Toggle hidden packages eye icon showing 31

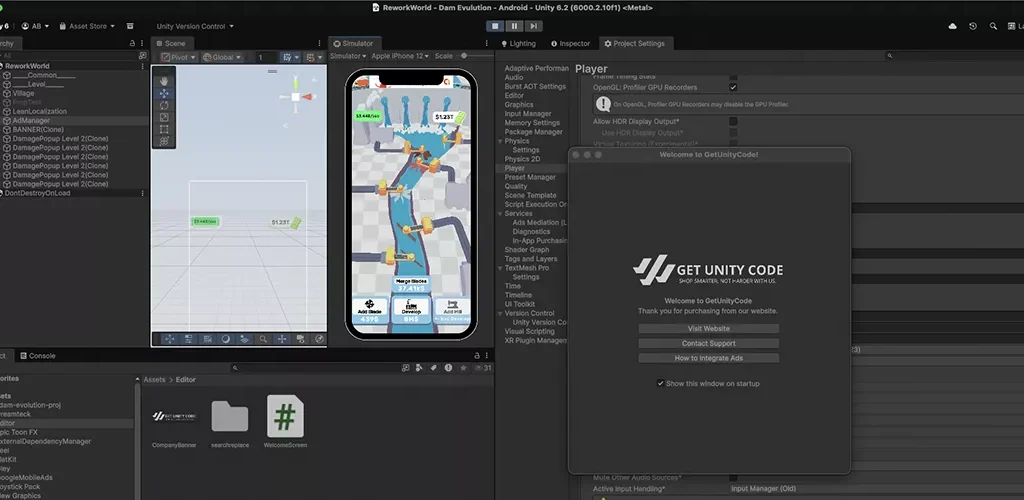pos(483,368)
